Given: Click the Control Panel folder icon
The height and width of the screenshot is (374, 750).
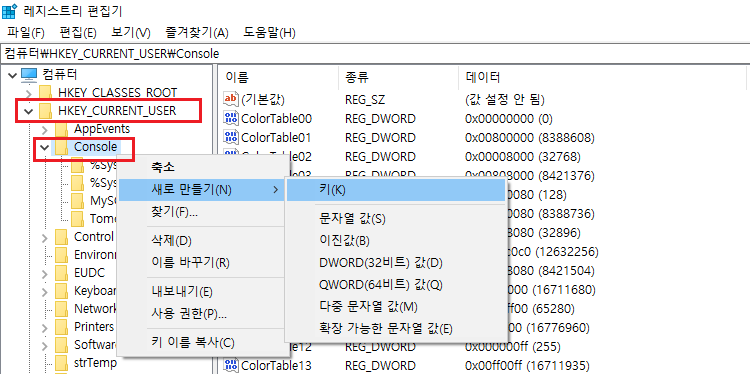Looking at the screenshot, I should [62, 237].
